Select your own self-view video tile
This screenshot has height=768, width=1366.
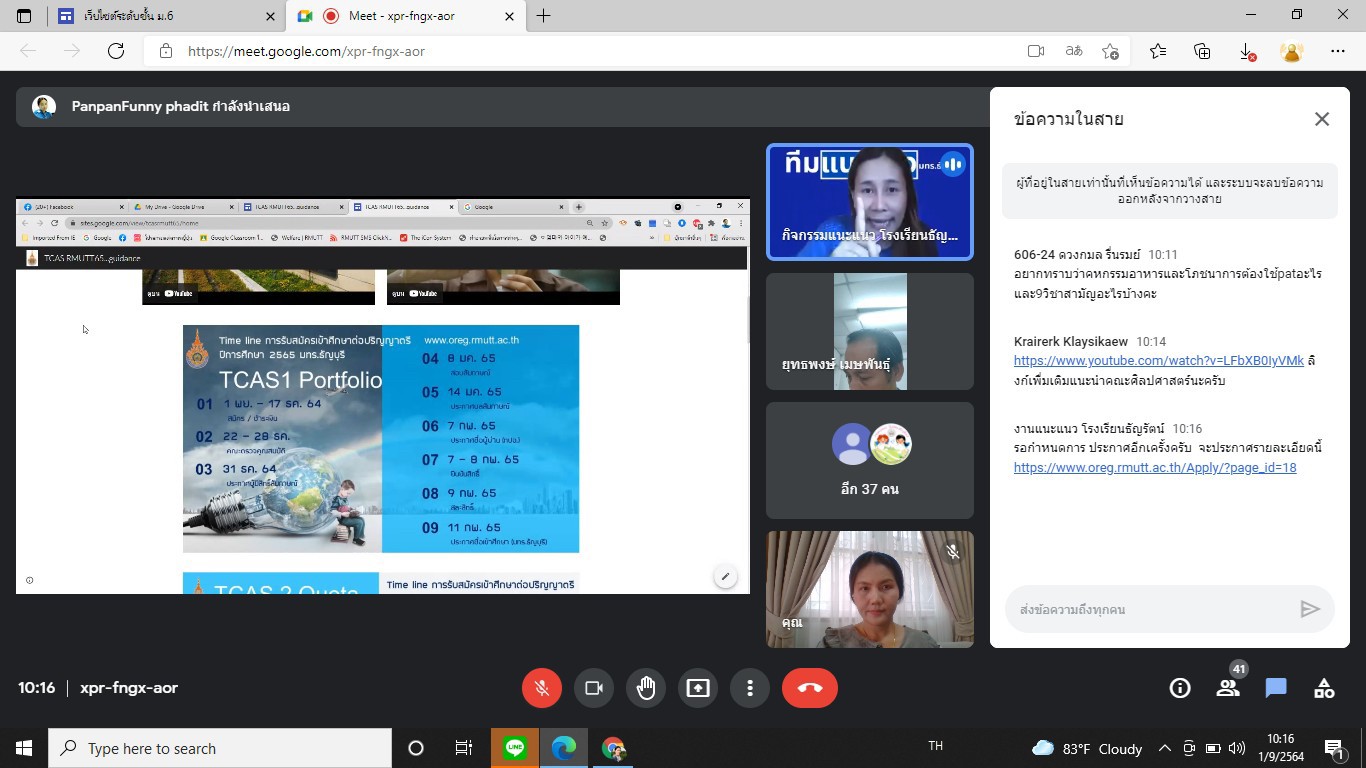870,589
